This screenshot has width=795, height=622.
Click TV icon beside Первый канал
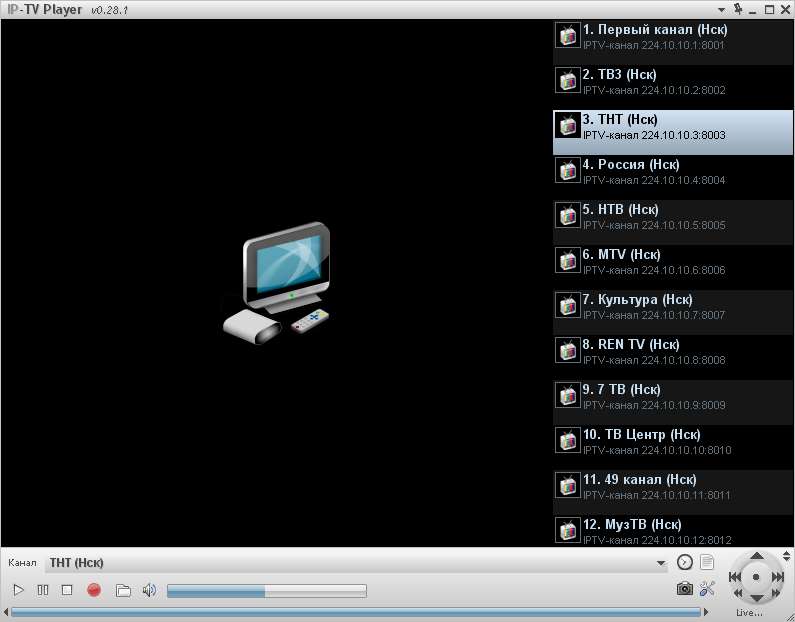[568, 35]
